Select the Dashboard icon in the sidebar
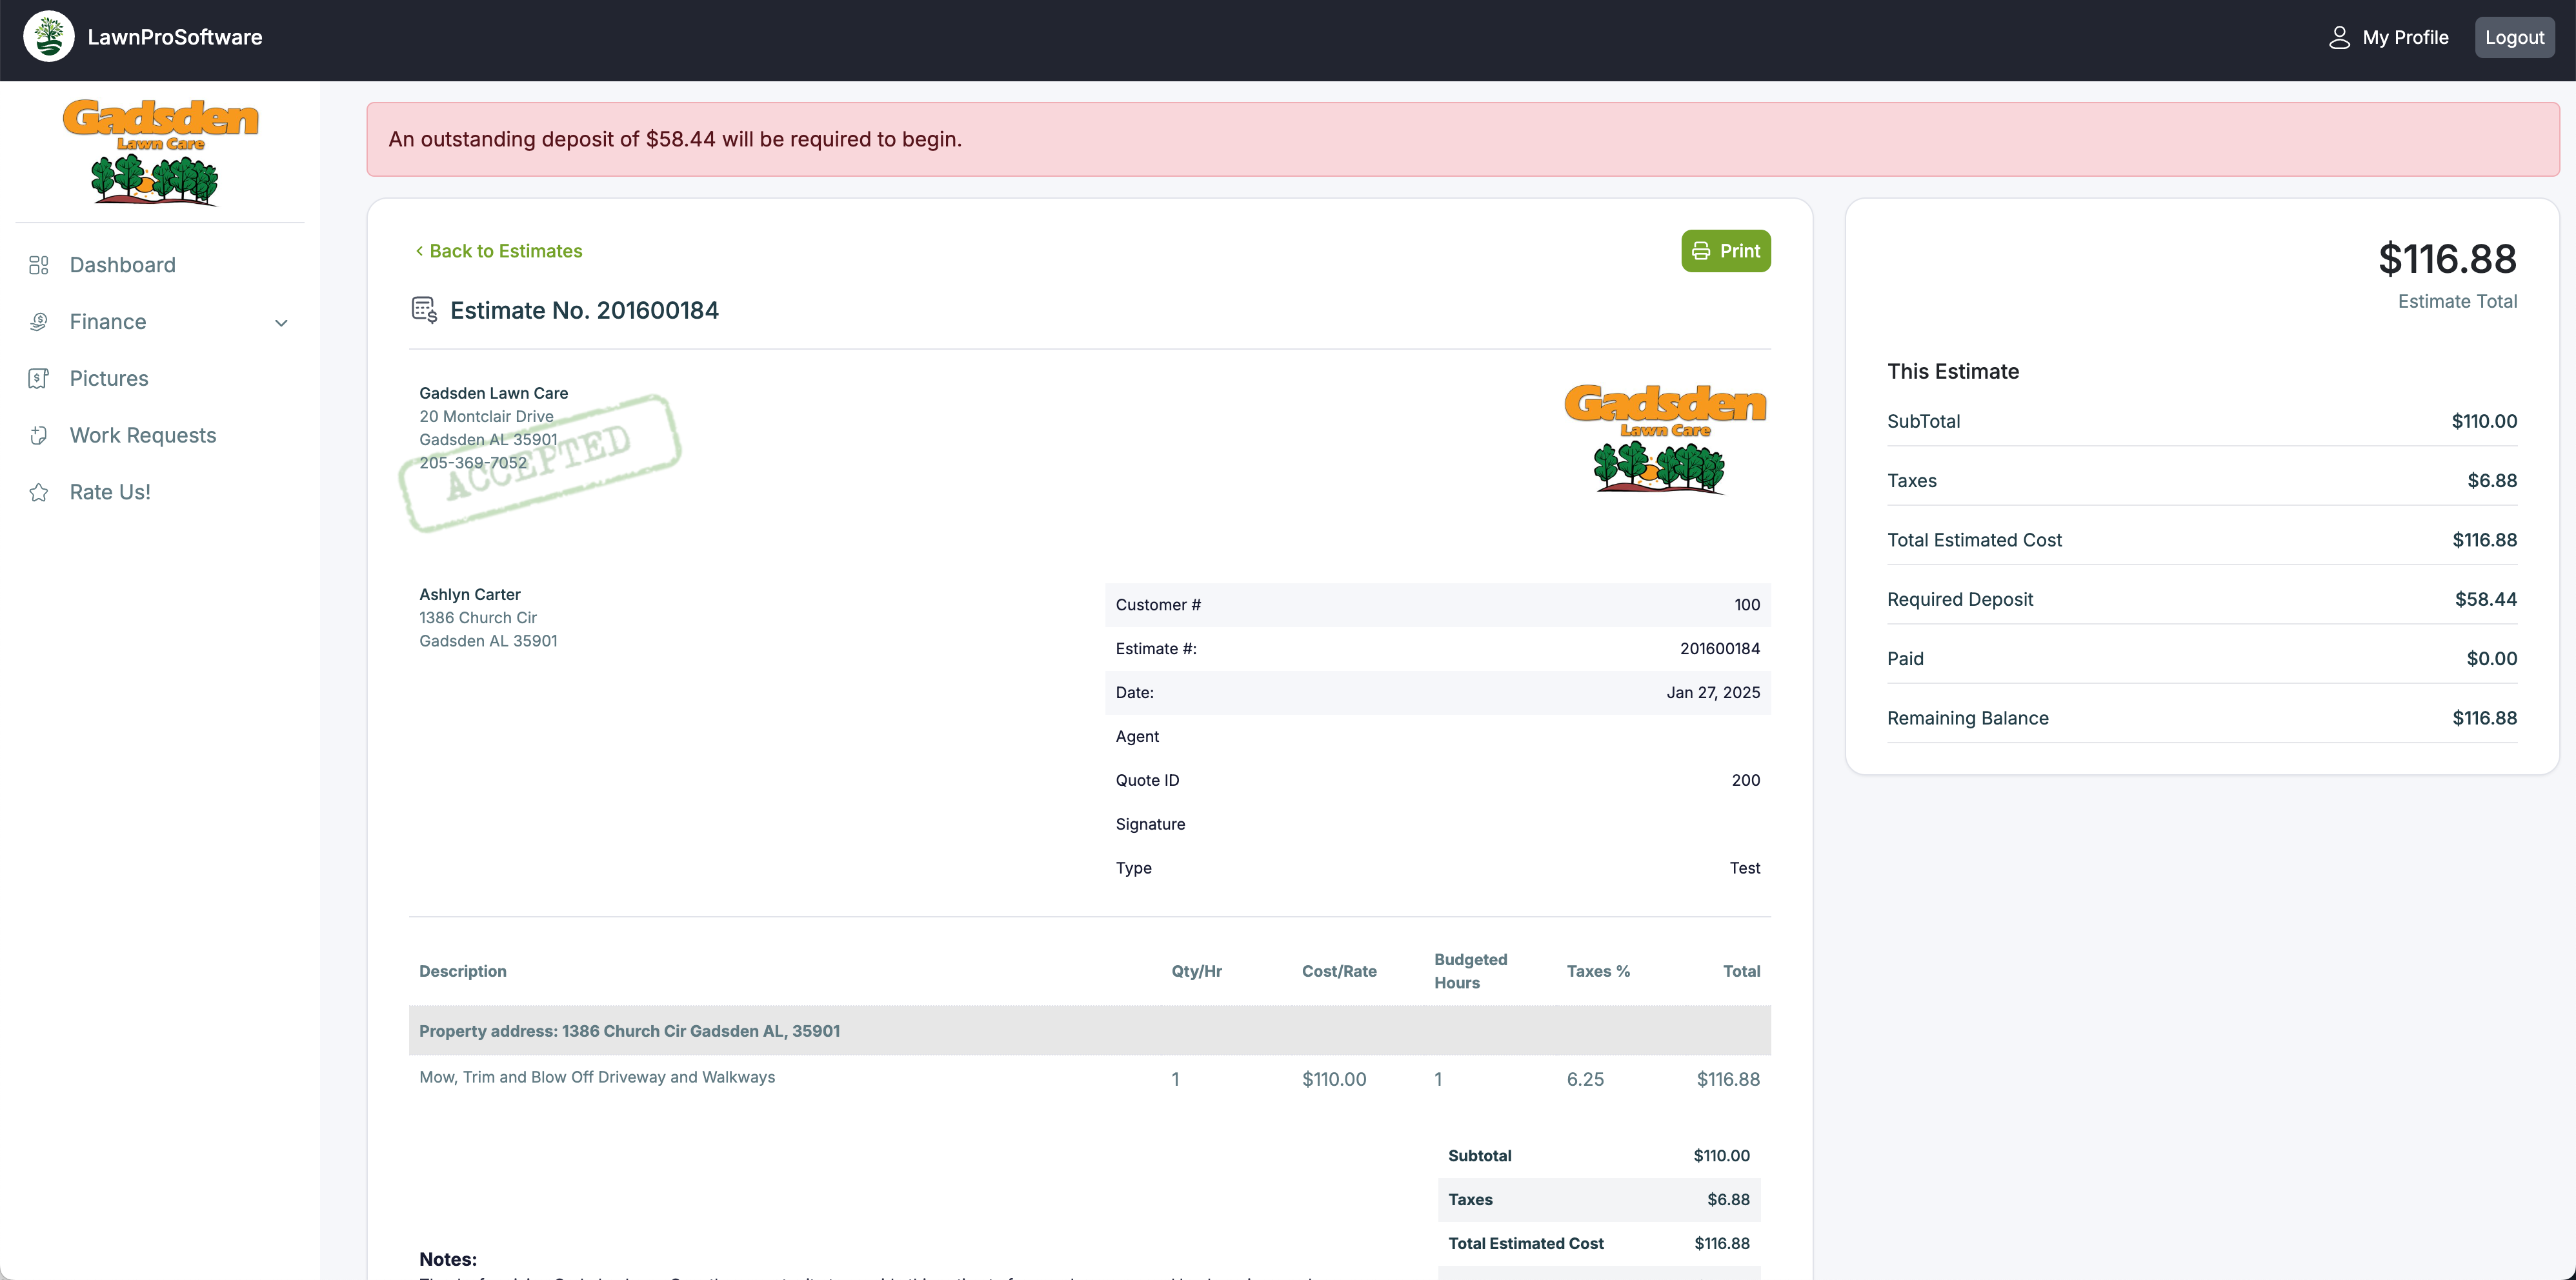This screenshot has height=1280, width=2576. tap(38, 265)
